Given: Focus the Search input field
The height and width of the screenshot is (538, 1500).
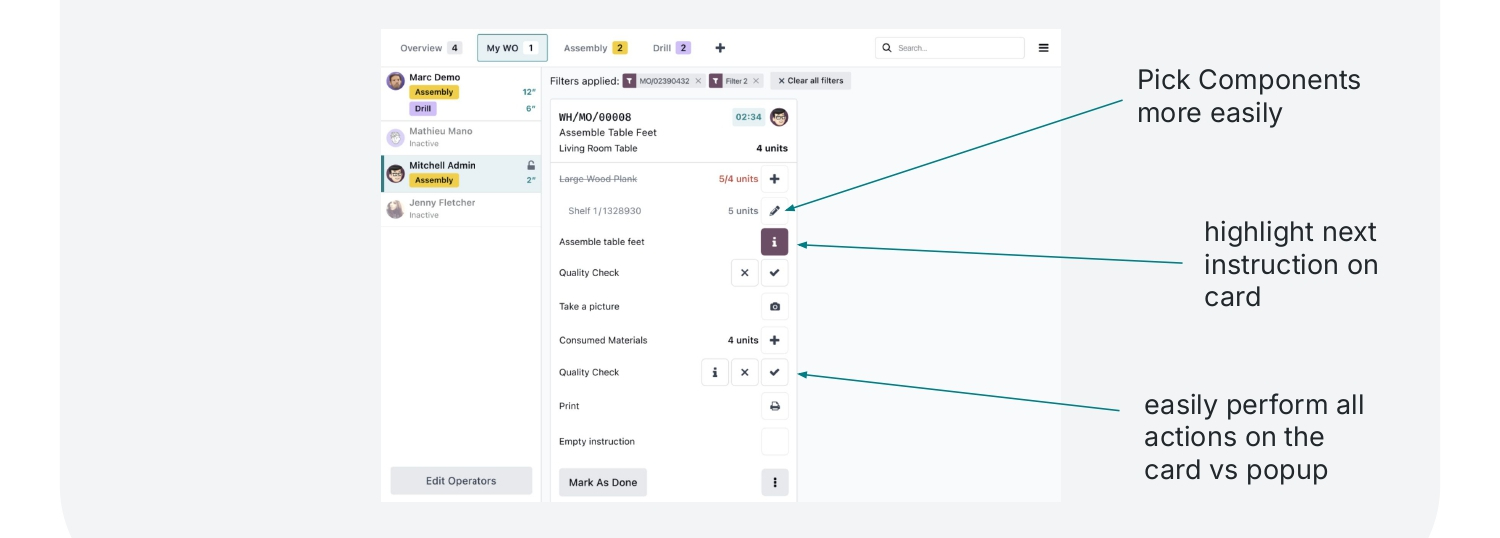Looking at the screenshot, I should [949, 48].
